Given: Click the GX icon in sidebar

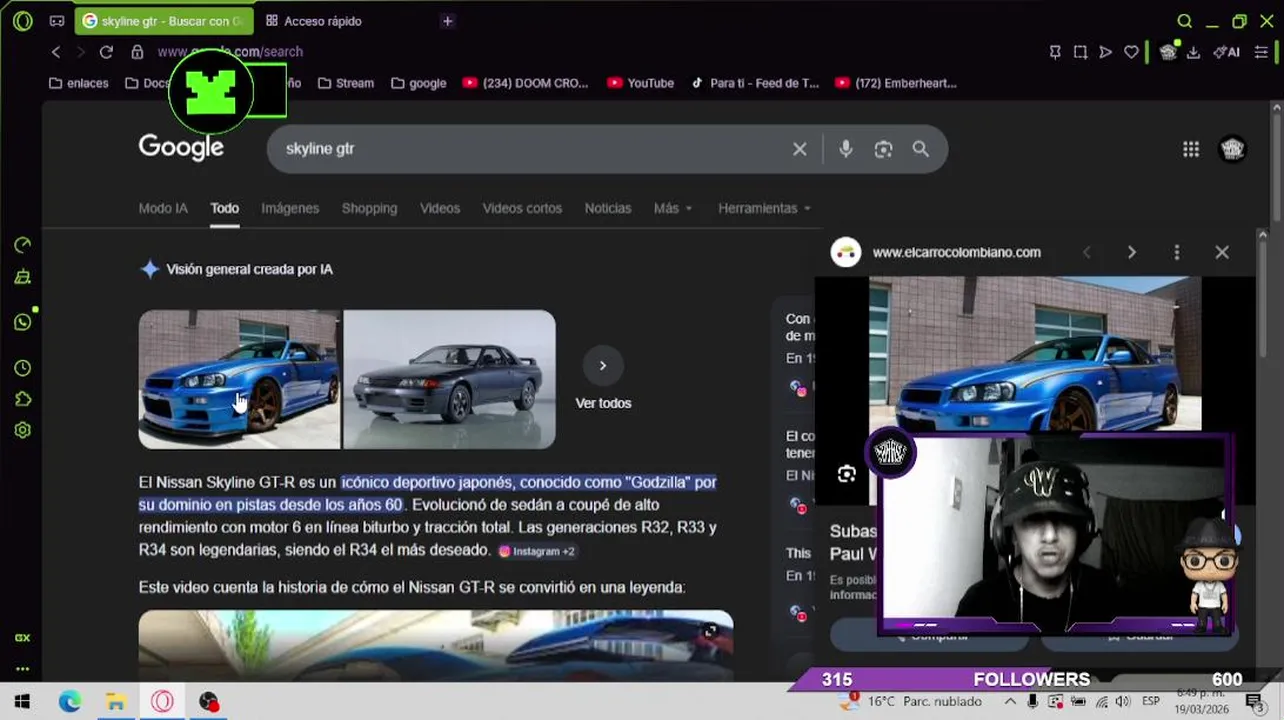Looking at the screenshot, I should [x=22, y=638].
